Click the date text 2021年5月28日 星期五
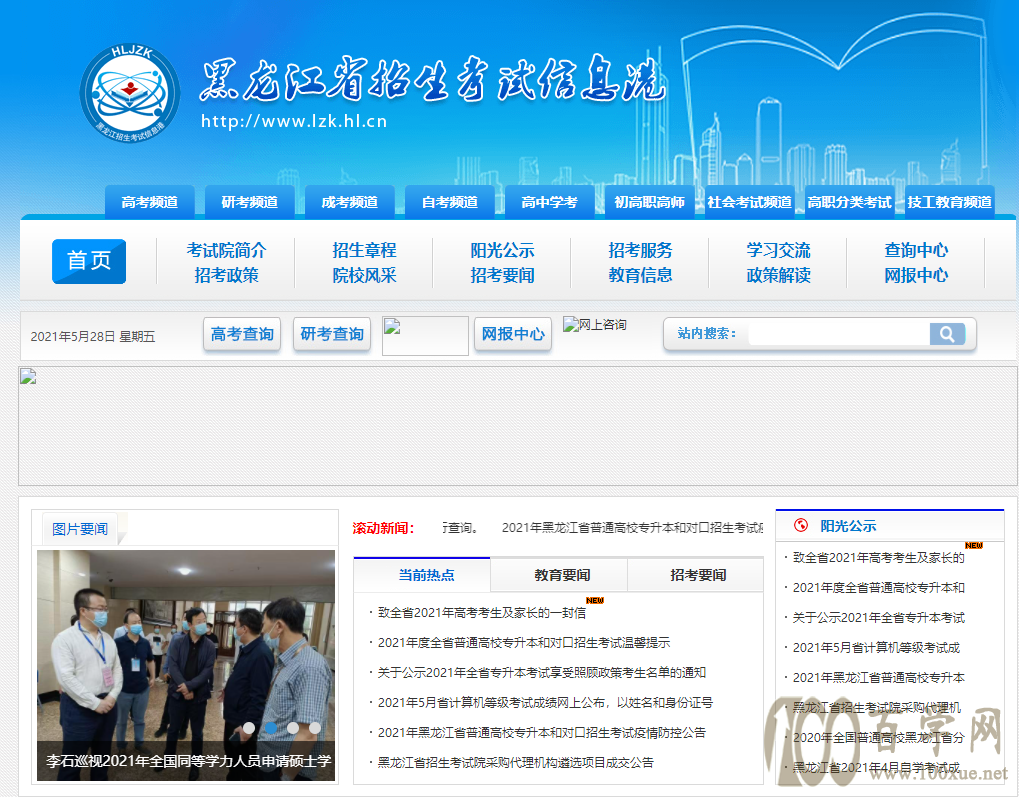The image size is (1019, 797). 93,336
